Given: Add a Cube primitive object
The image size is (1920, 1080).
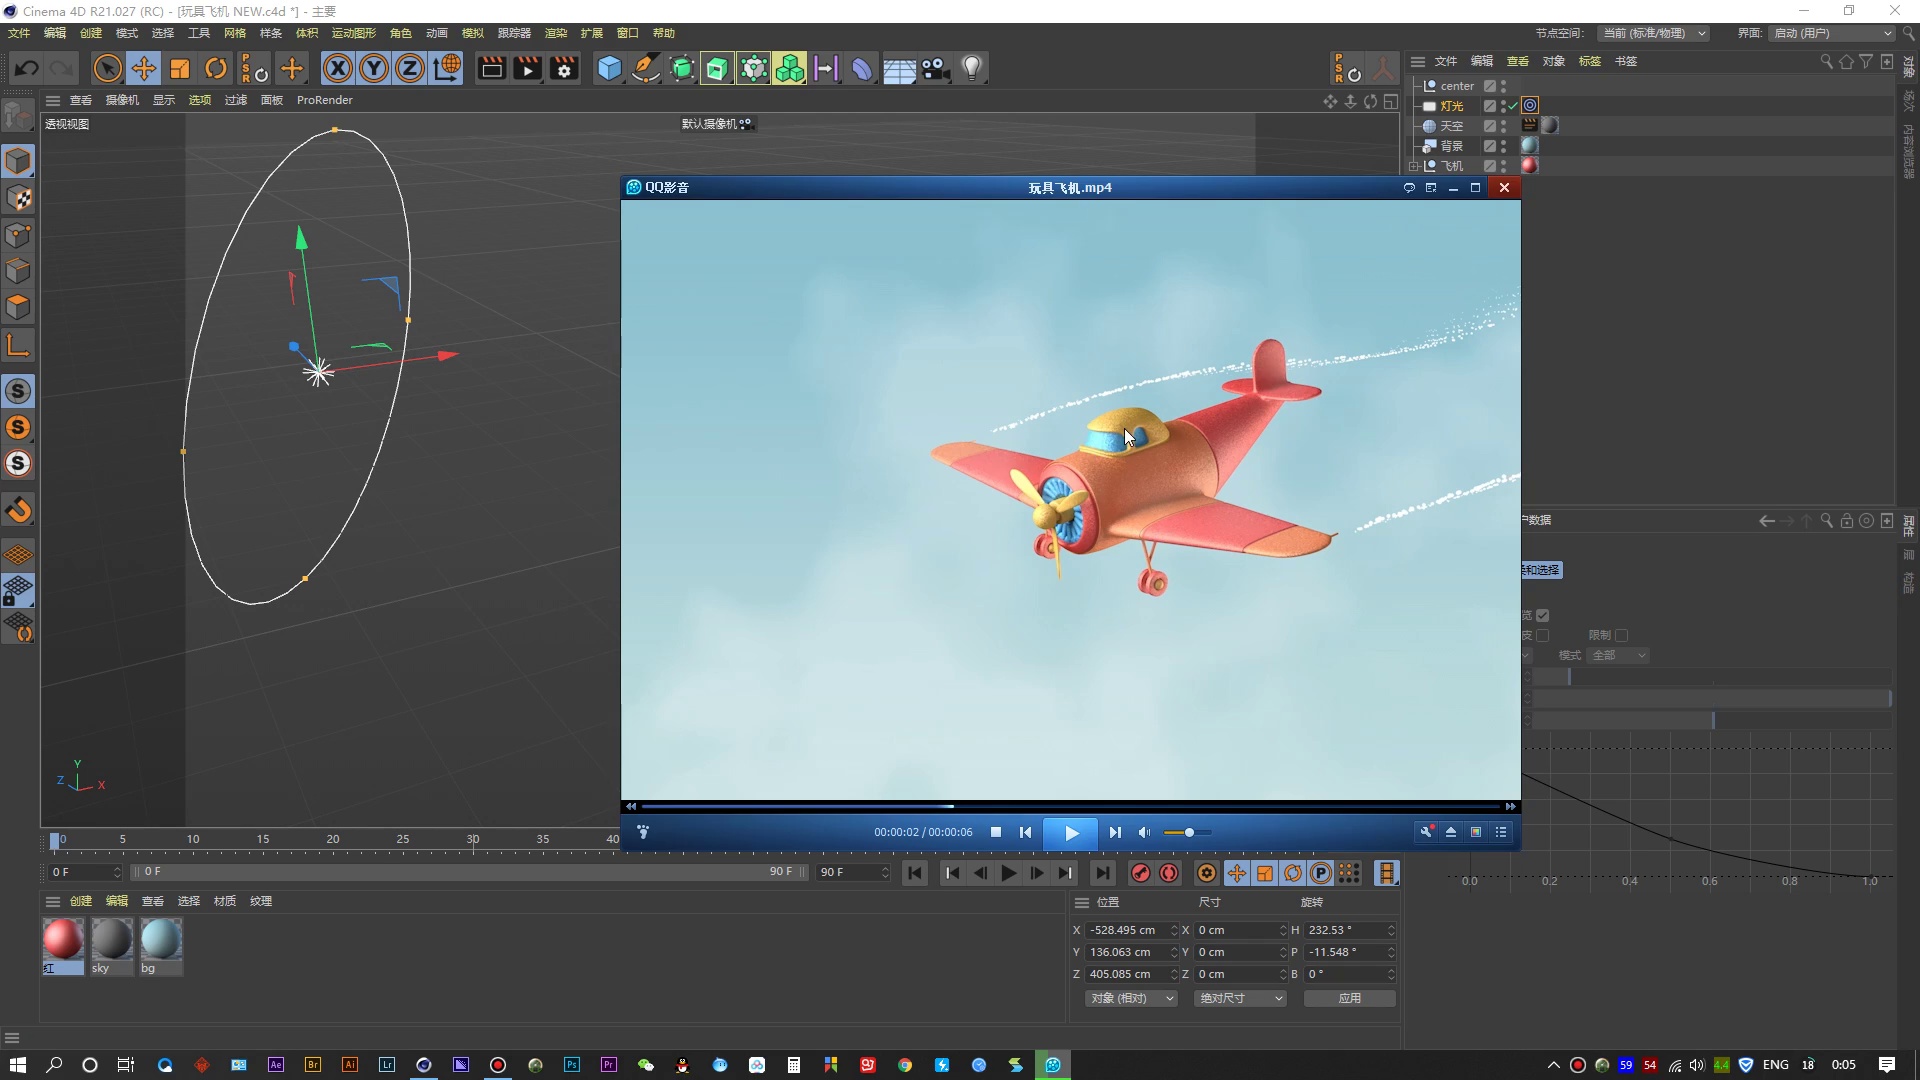Looking at the screenshot, I should (x=609, y=69).
